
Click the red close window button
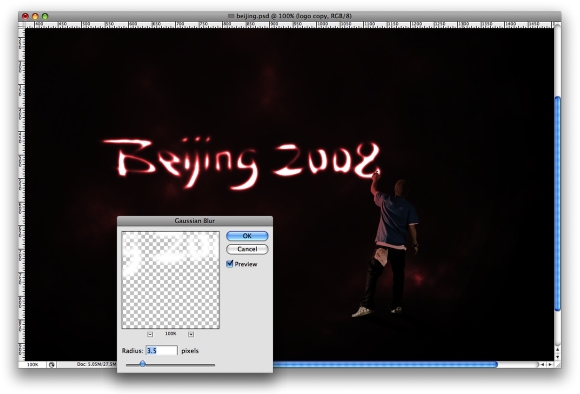click(25, 16)
